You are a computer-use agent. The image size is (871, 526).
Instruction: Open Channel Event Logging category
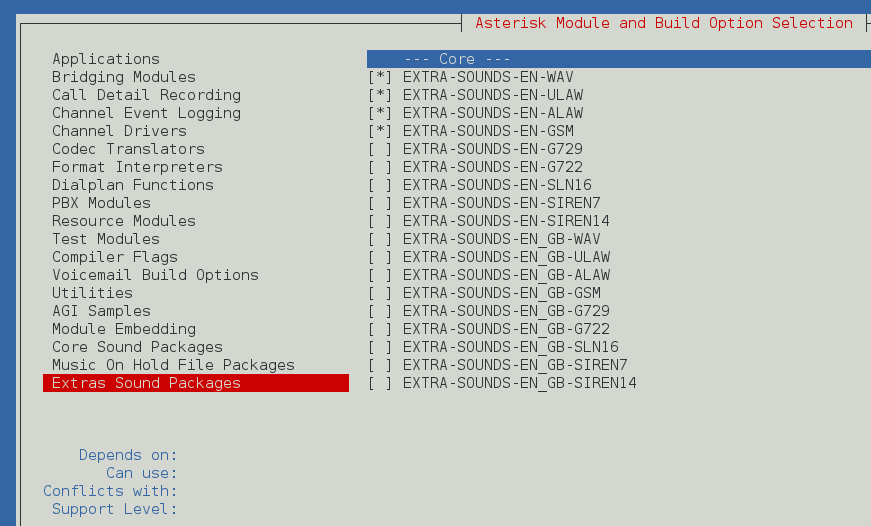coord(147,113)
